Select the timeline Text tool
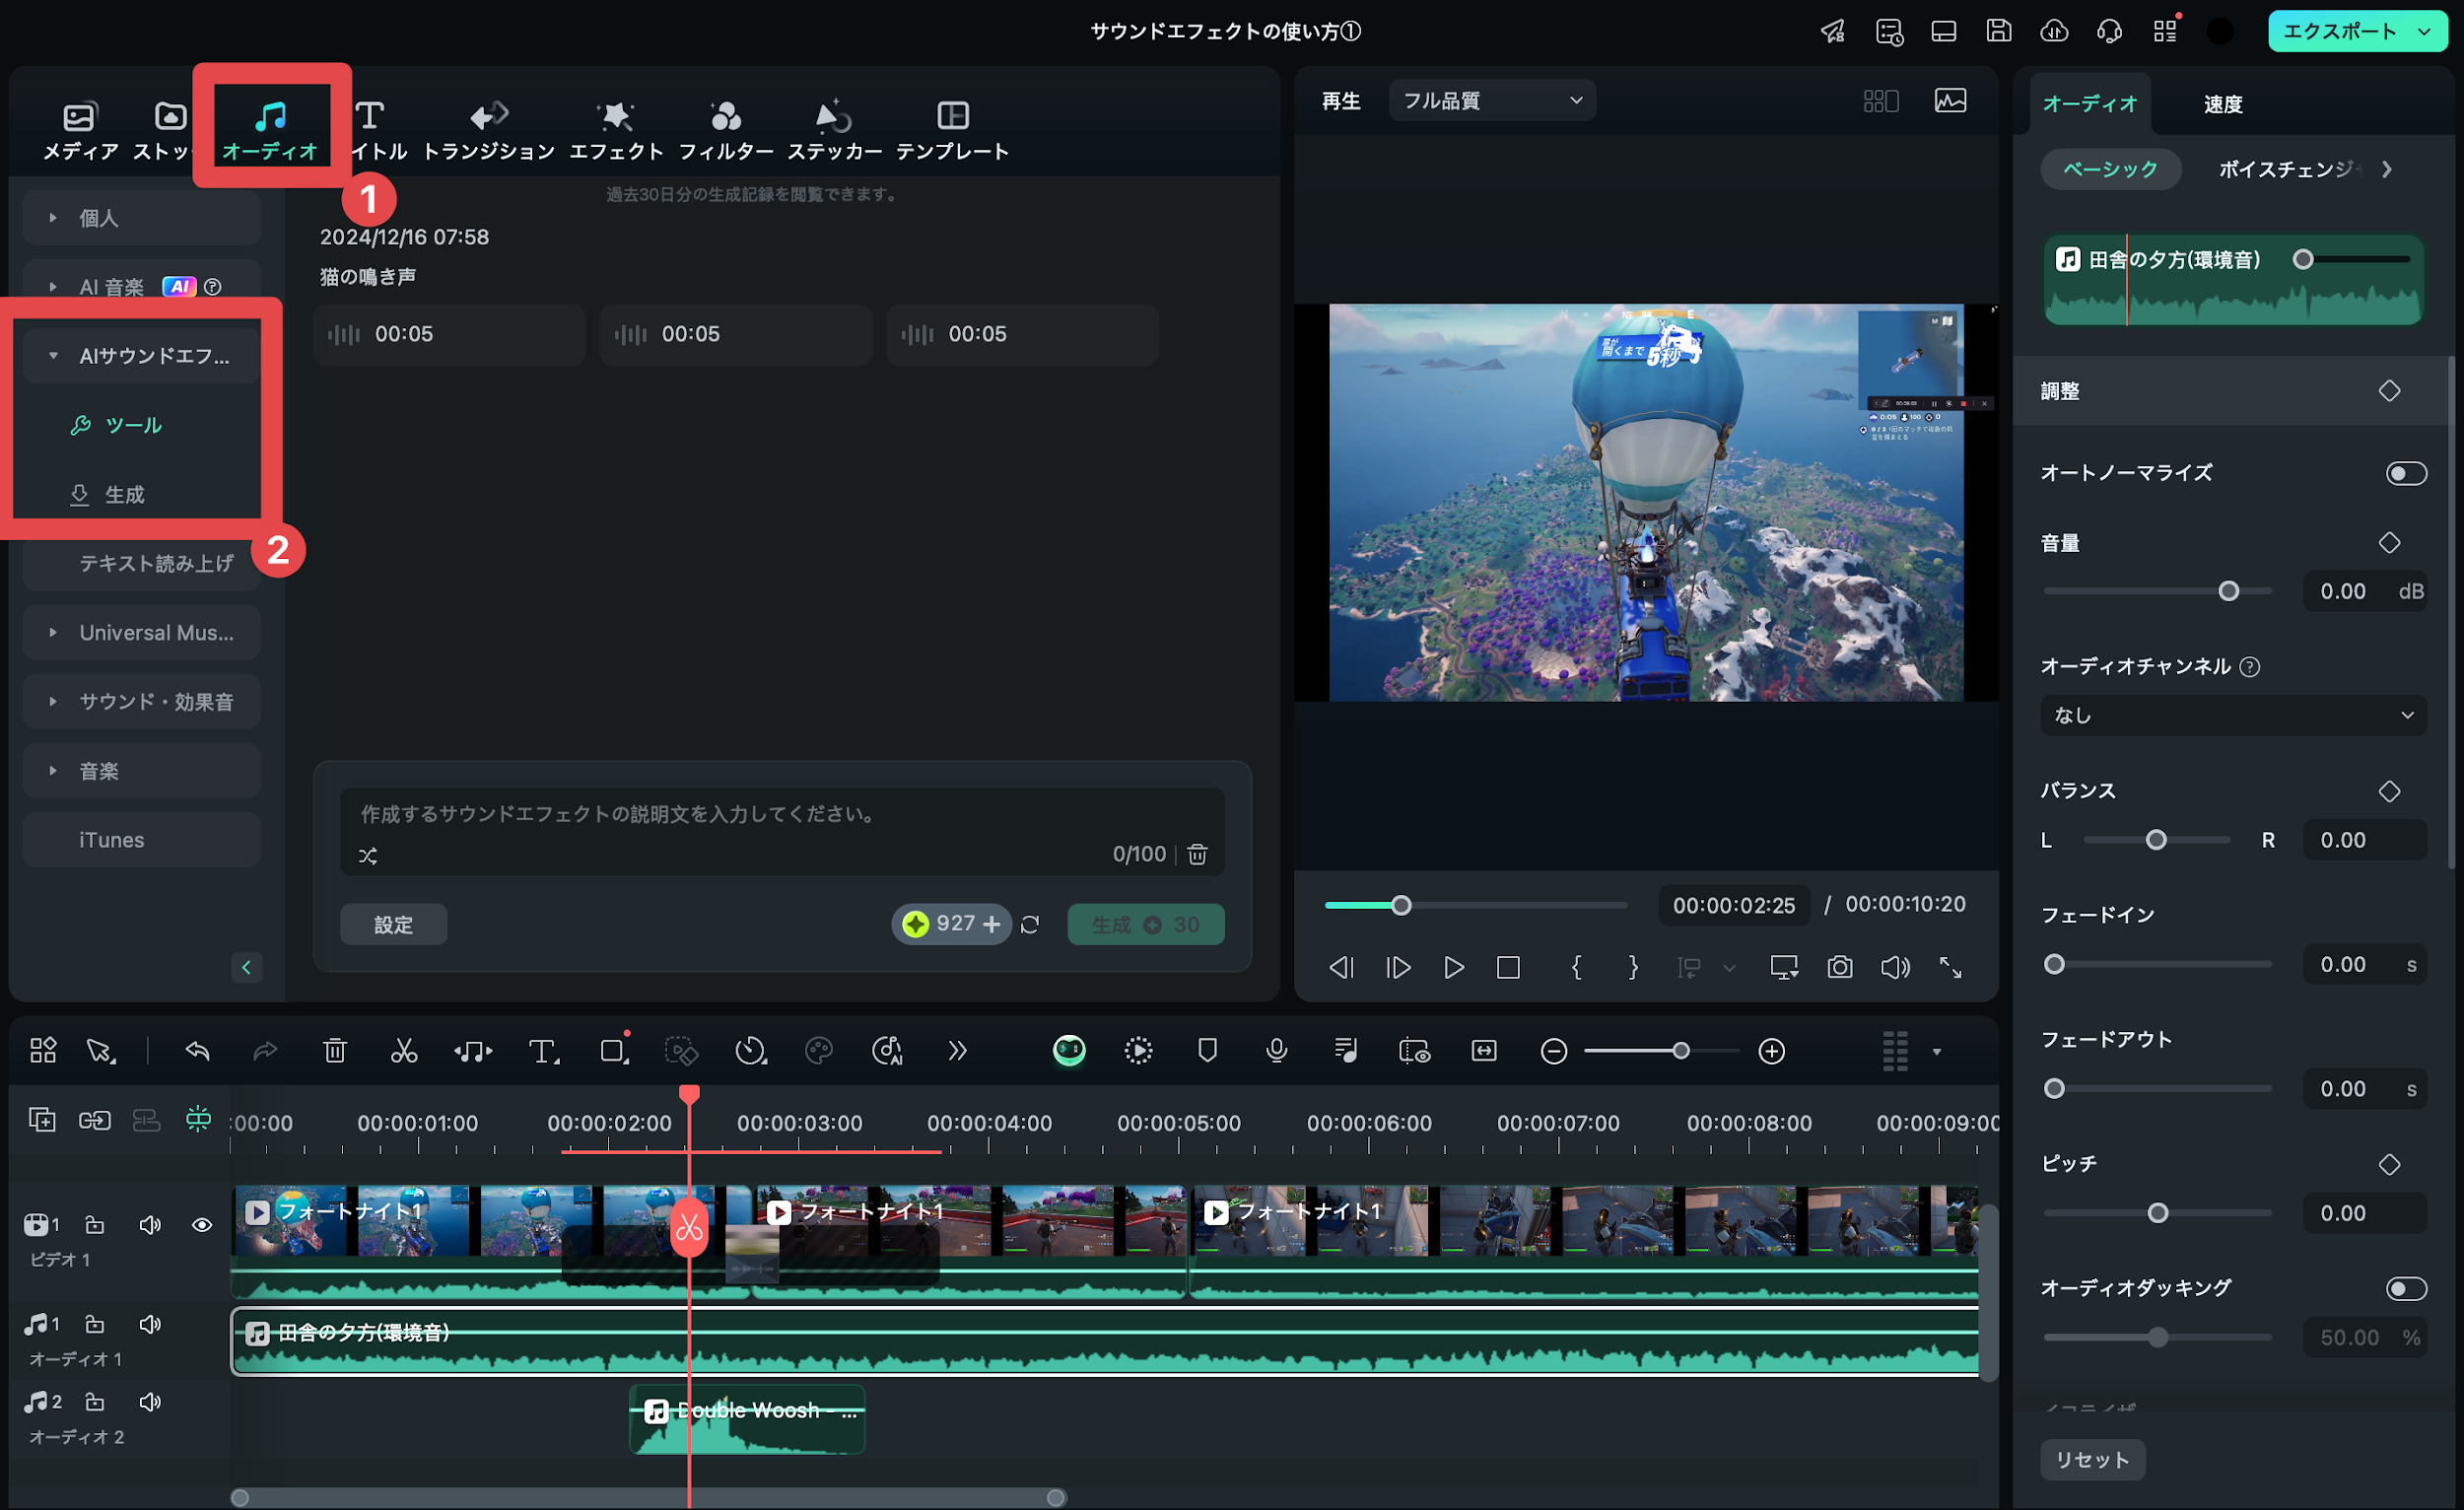 point(543,1051)
